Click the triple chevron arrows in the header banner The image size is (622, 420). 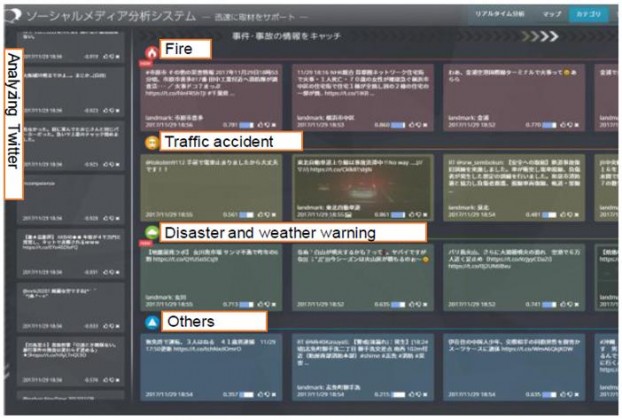tap(540, 36)
